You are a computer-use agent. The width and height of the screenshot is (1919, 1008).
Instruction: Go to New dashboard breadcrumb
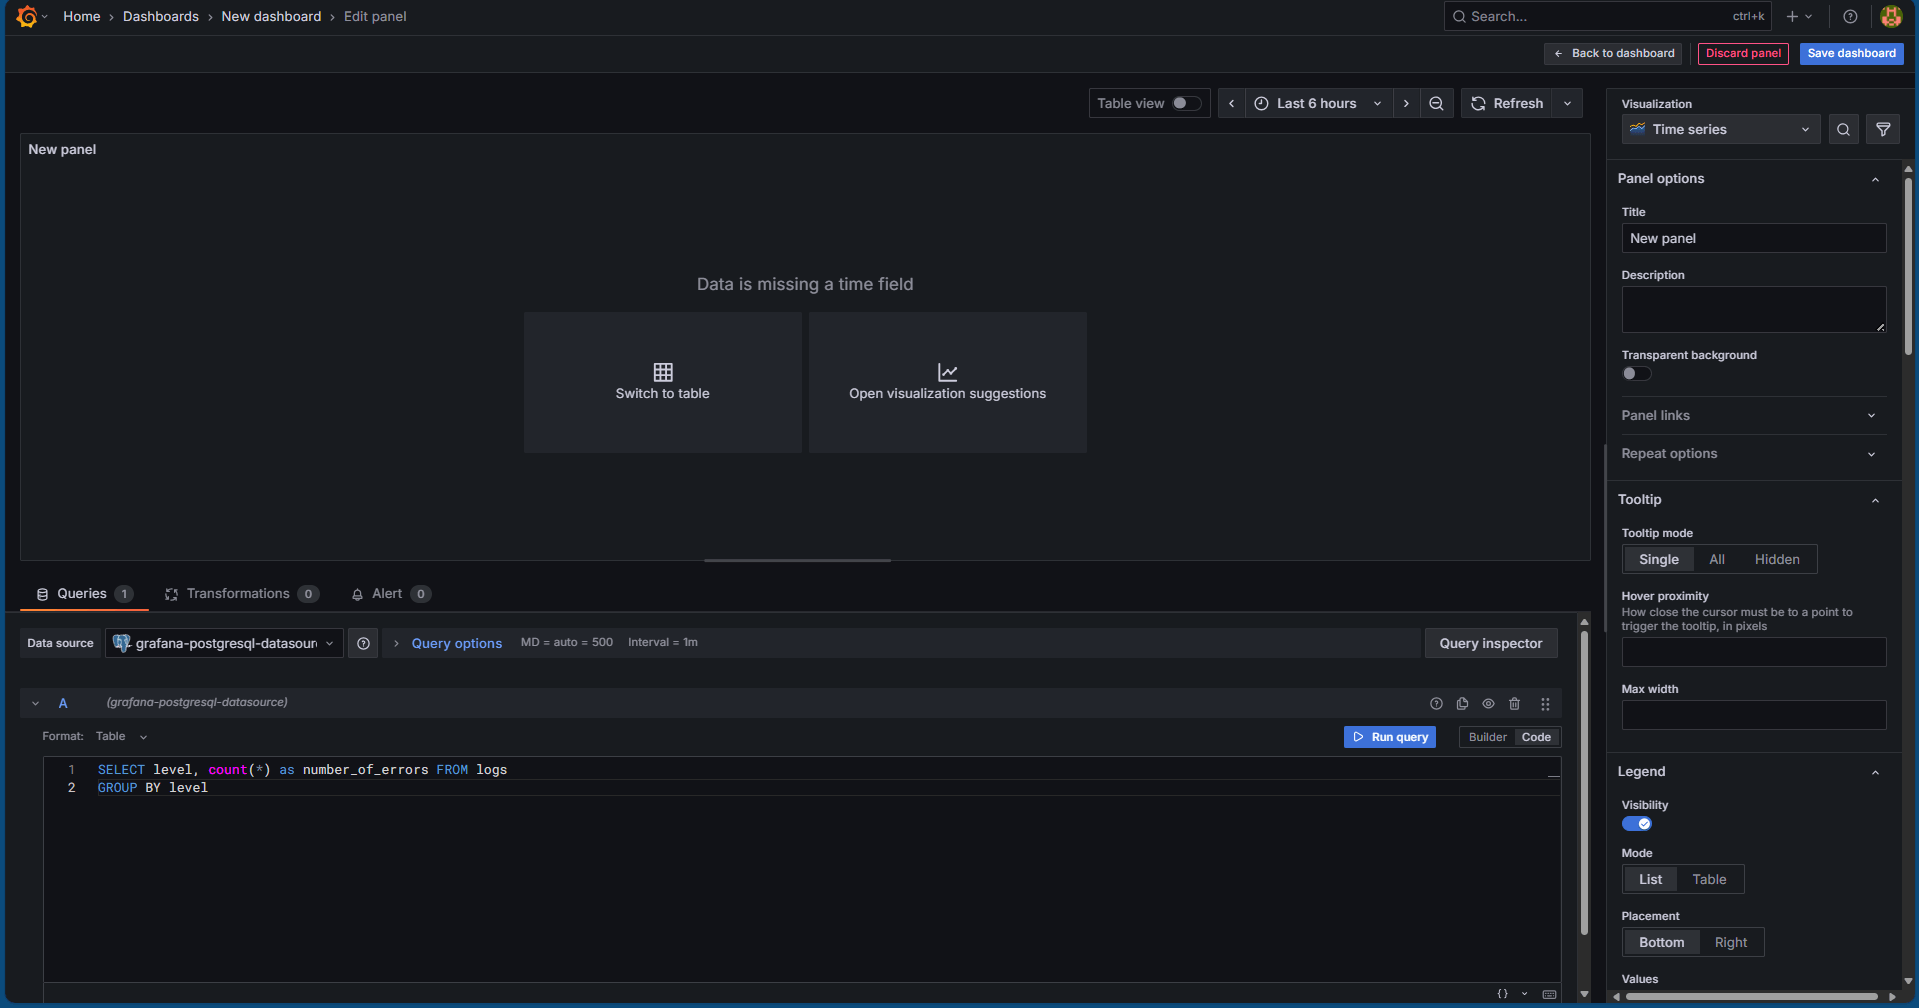[x=271, y=16]
